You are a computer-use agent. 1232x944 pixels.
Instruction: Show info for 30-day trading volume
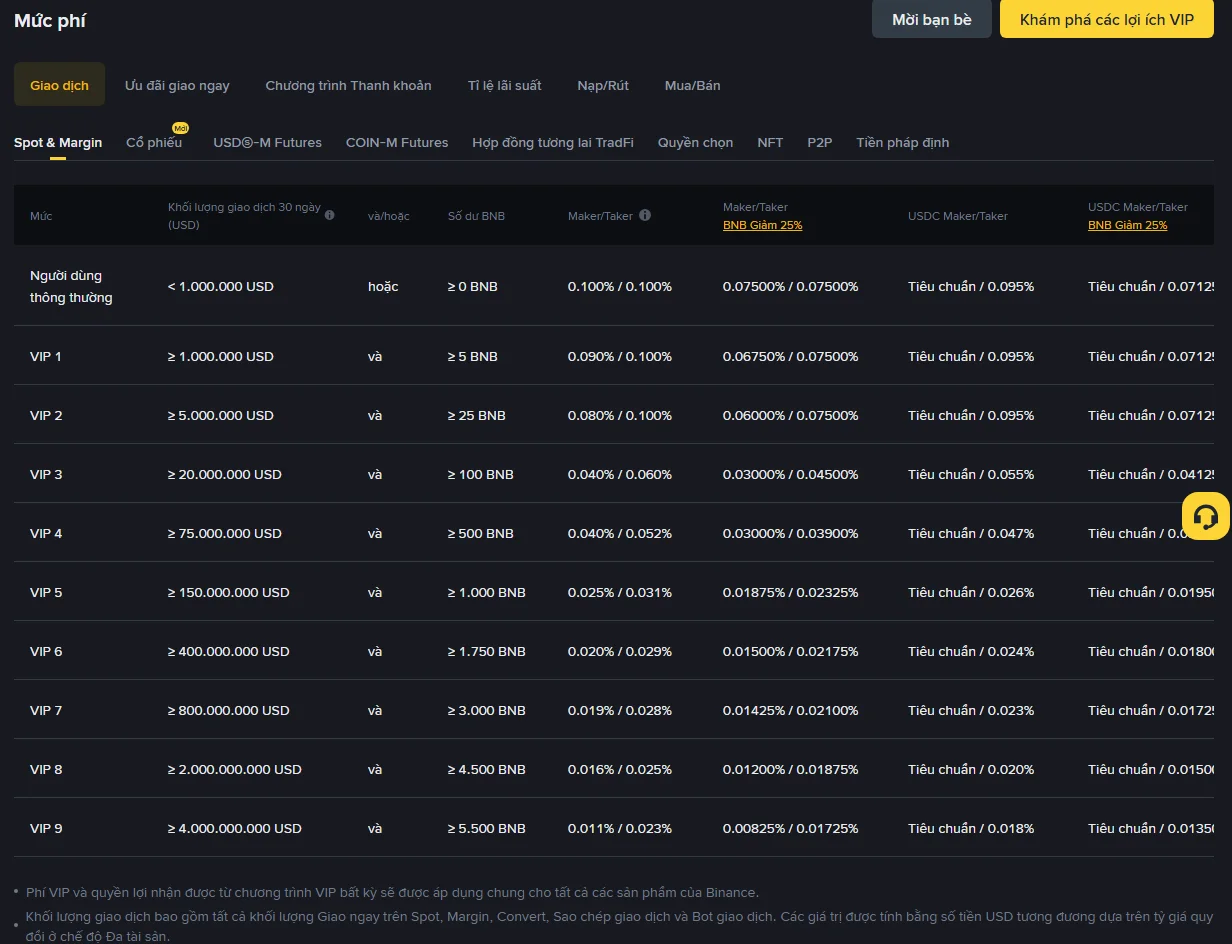330,215
